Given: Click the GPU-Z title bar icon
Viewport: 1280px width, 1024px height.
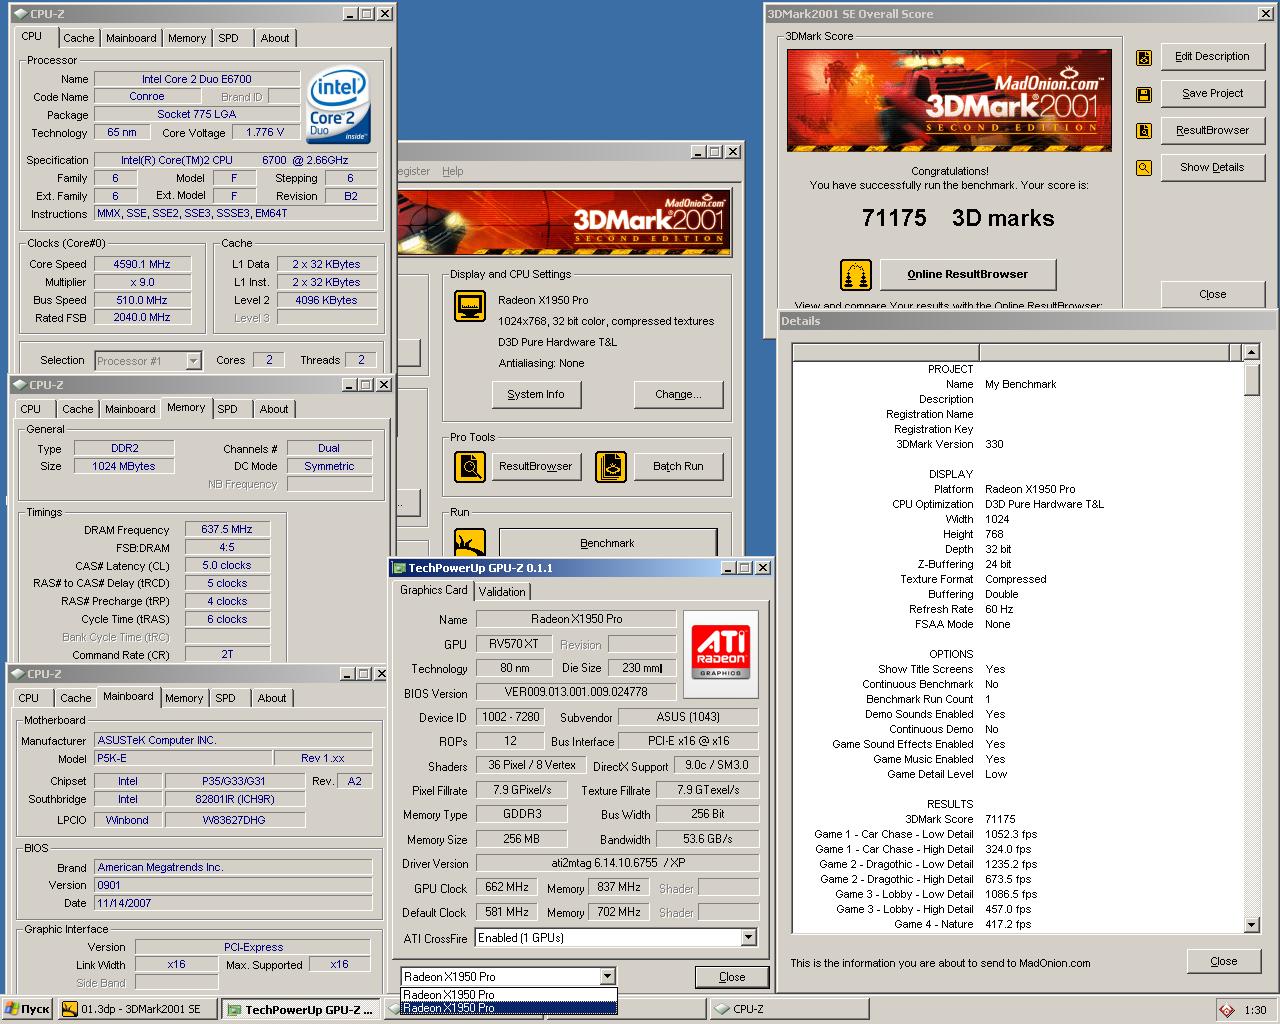Looking at the screenshot, I should [x=398, y=568].
